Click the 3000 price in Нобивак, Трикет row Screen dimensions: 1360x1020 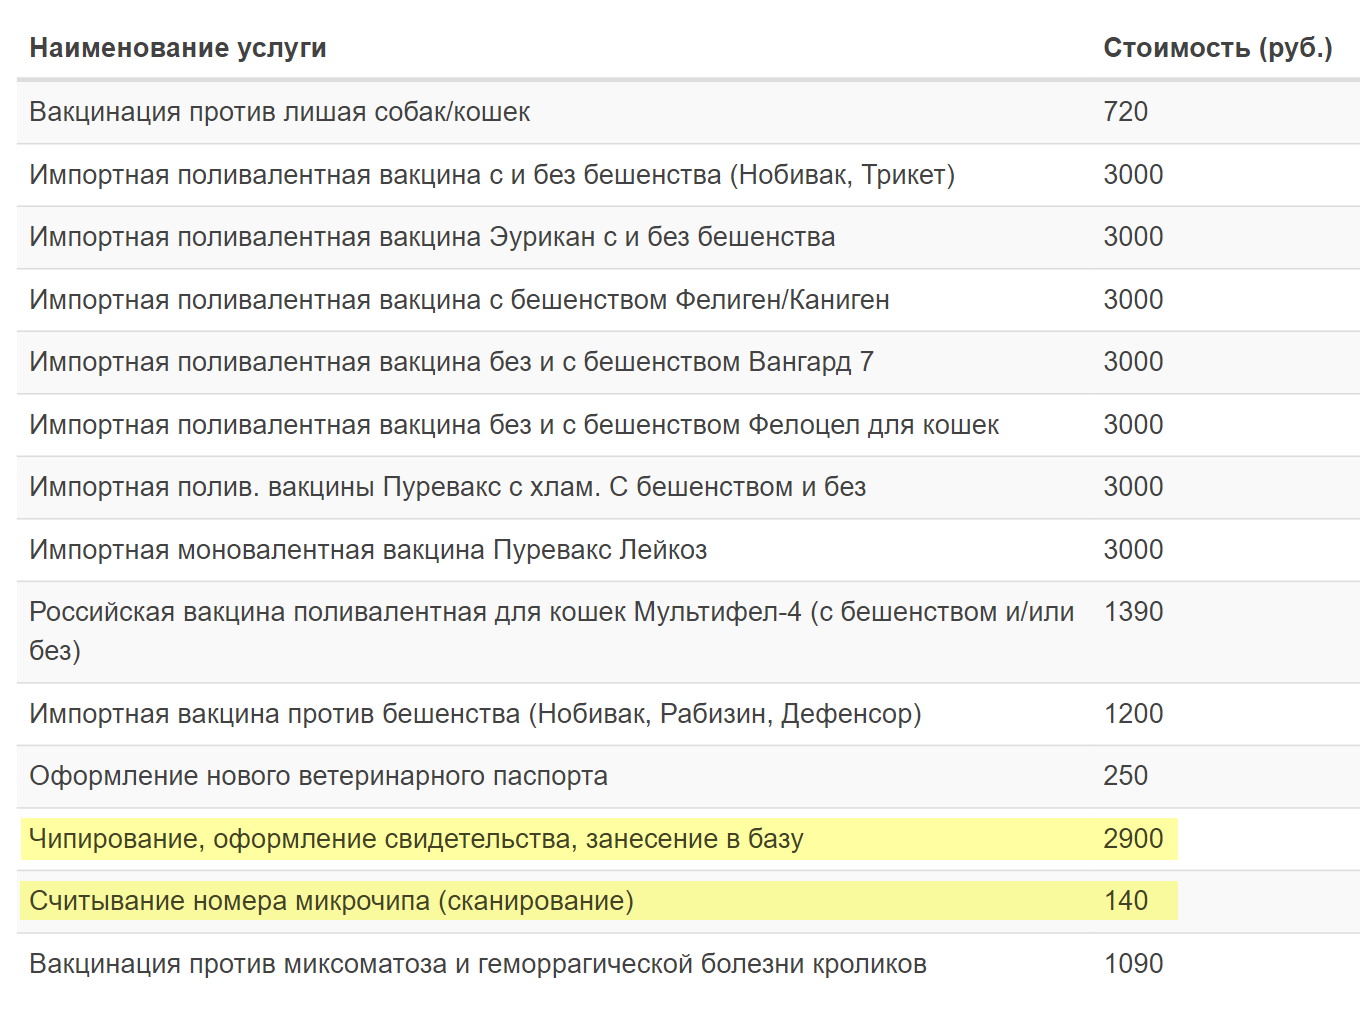coord(1133,175)
